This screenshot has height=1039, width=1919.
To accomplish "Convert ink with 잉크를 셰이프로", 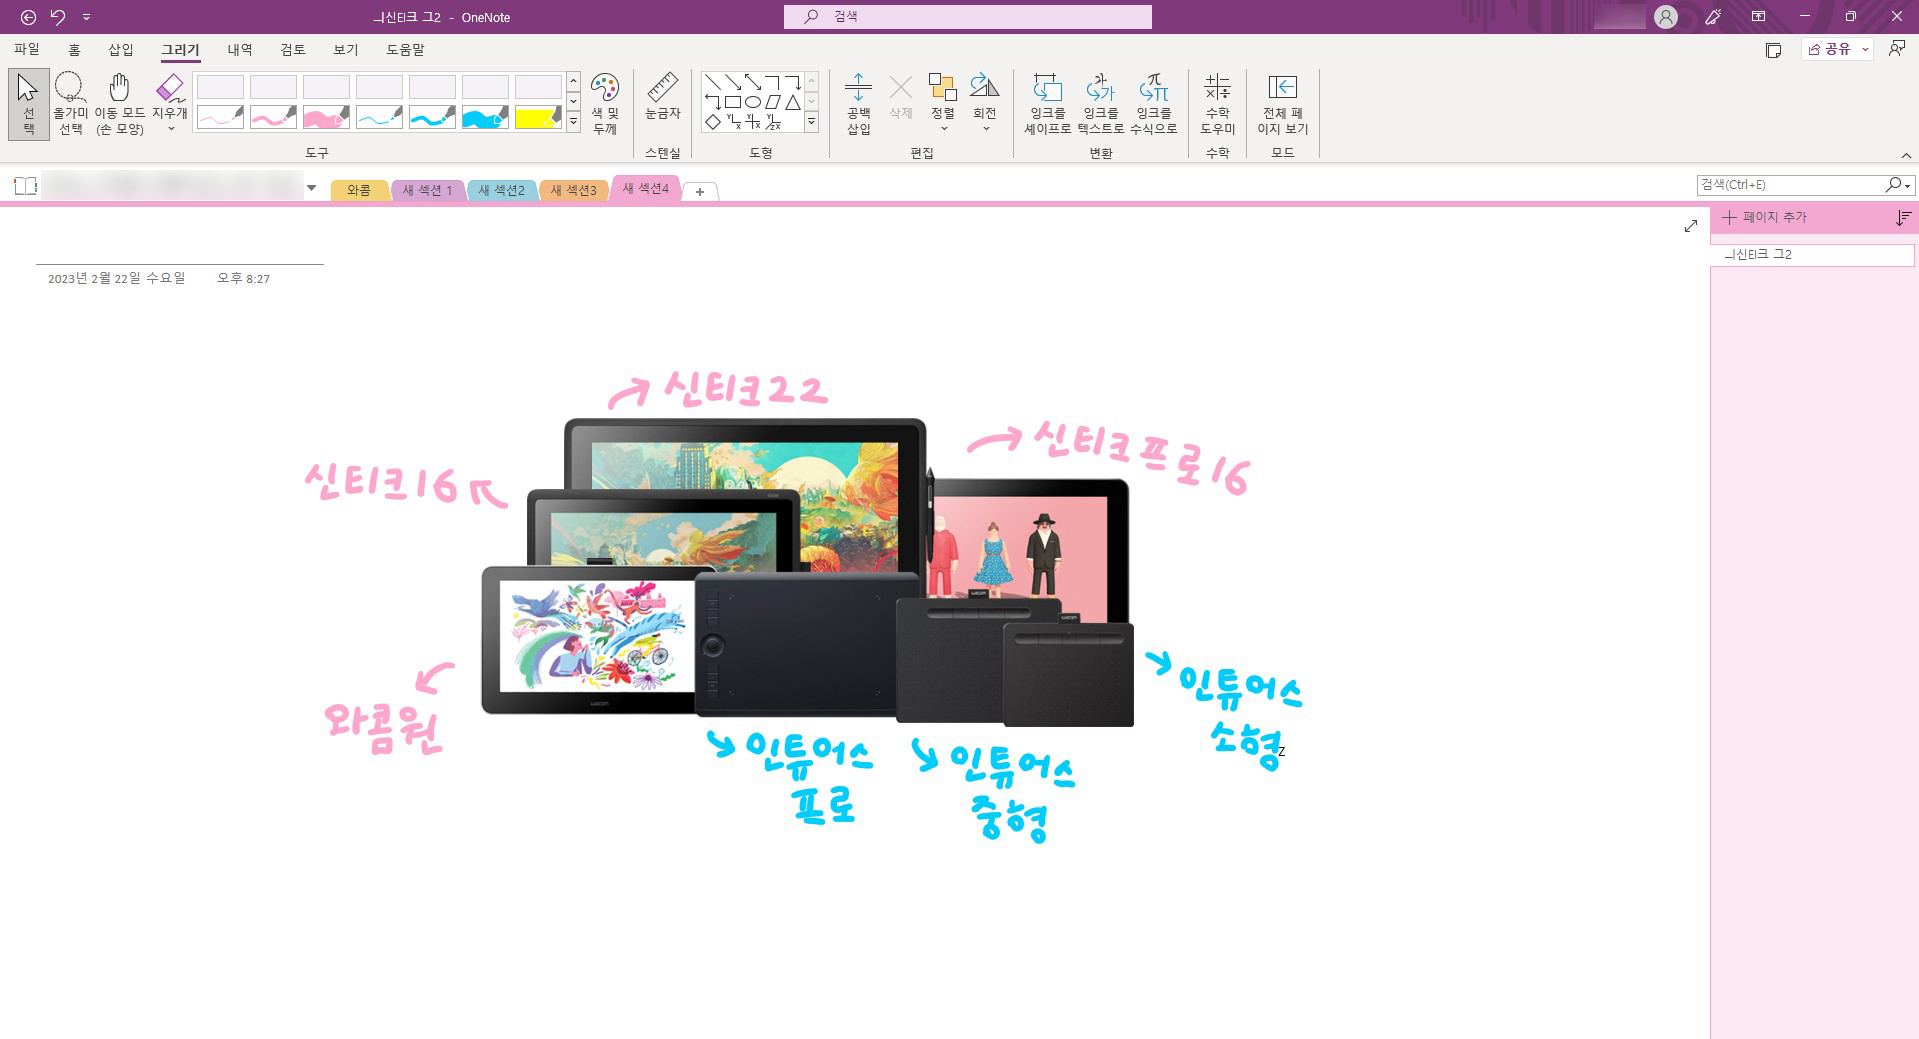I will tap(1047, 104).
